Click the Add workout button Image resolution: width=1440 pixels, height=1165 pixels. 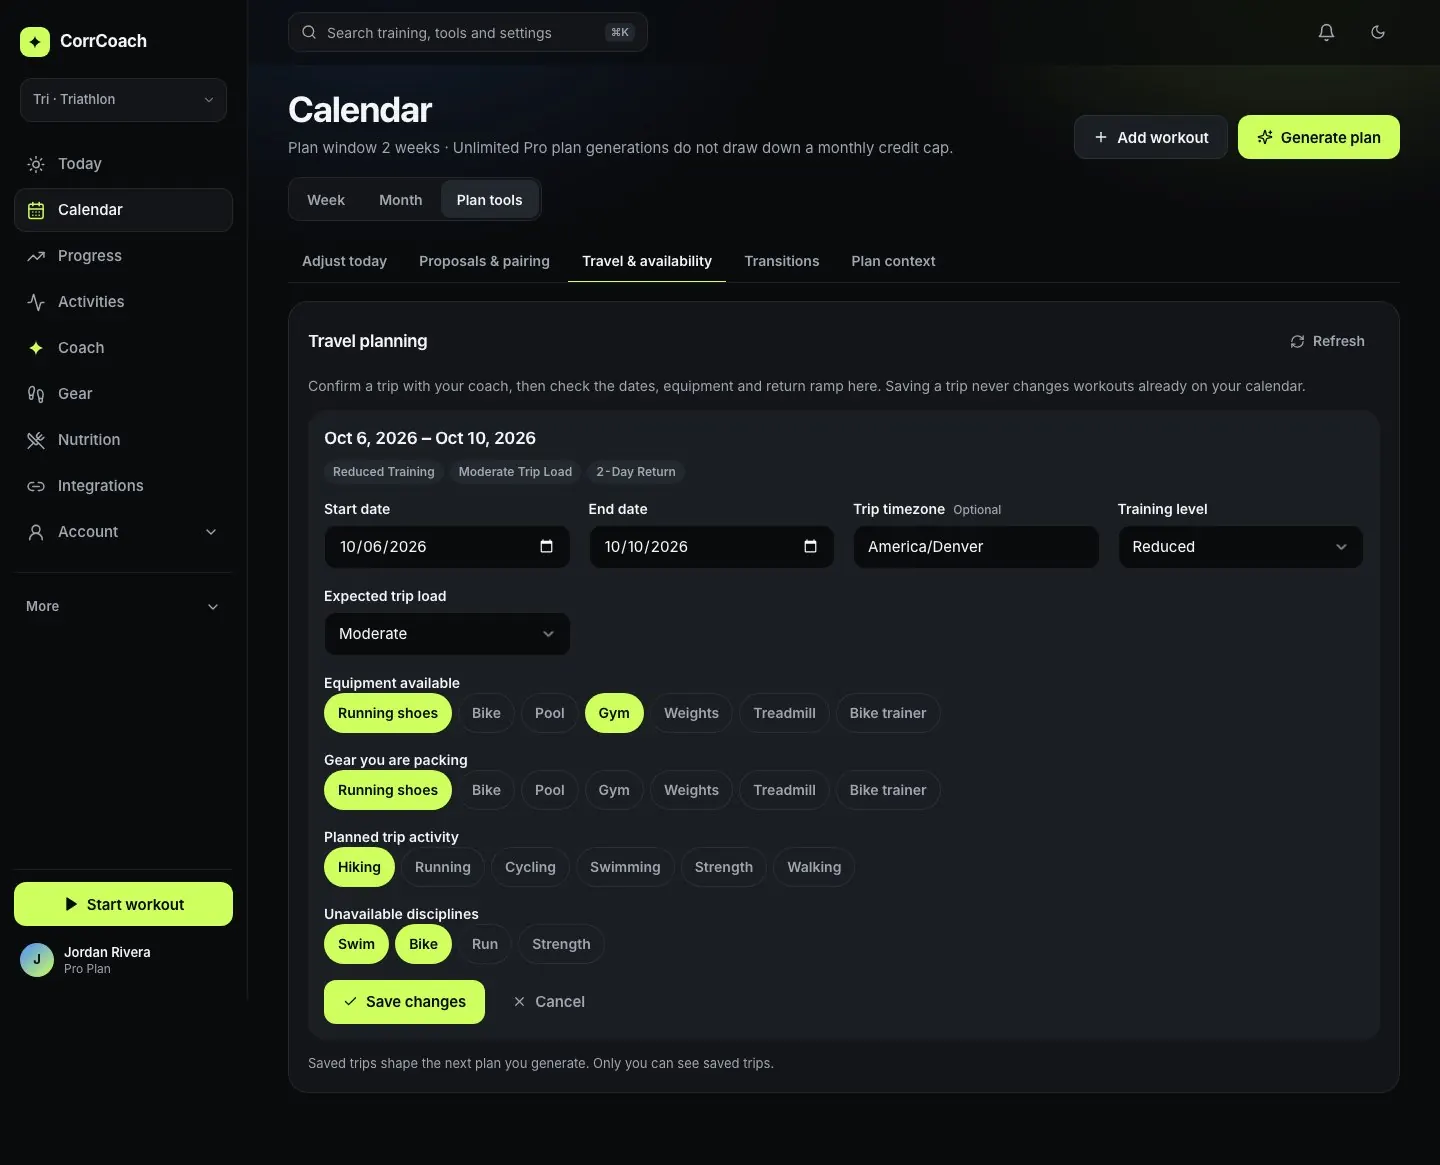(x=1151, y=137)
